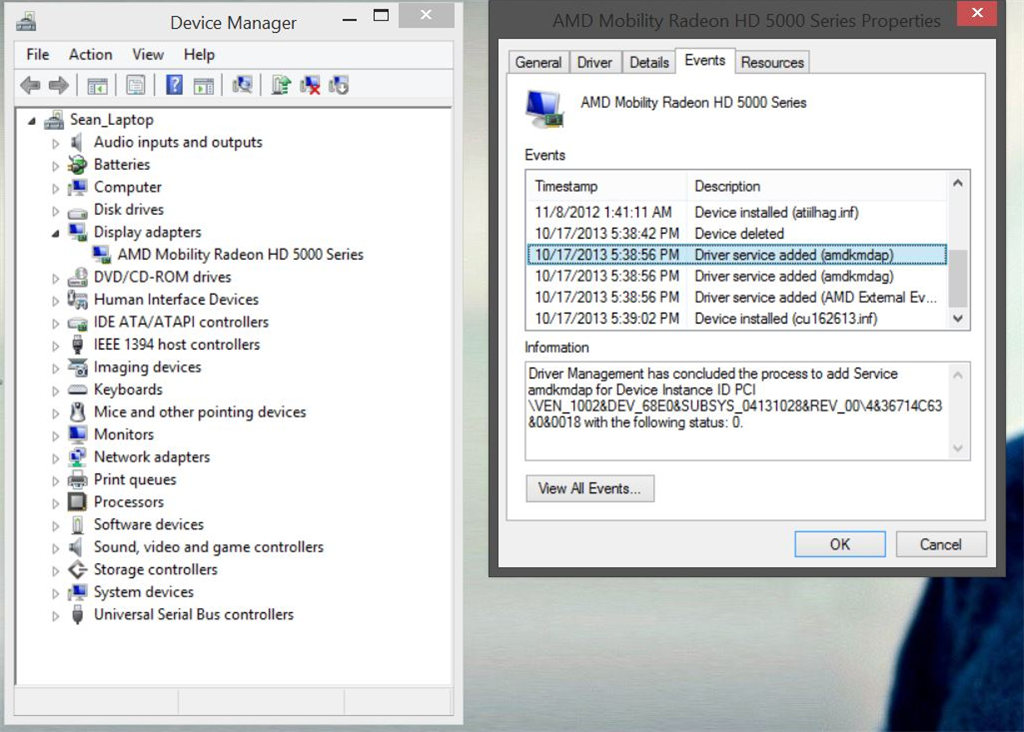1024x732 pixels.
Task: Select the System devices tree label
Action: coord(144,592)
